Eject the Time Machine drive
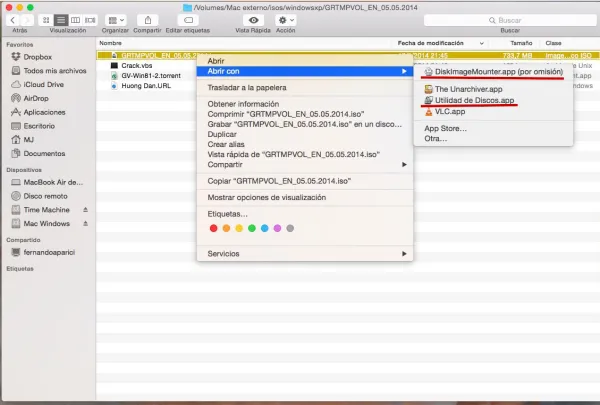Viewport: 600px width, 405px height. coord(85,210)
